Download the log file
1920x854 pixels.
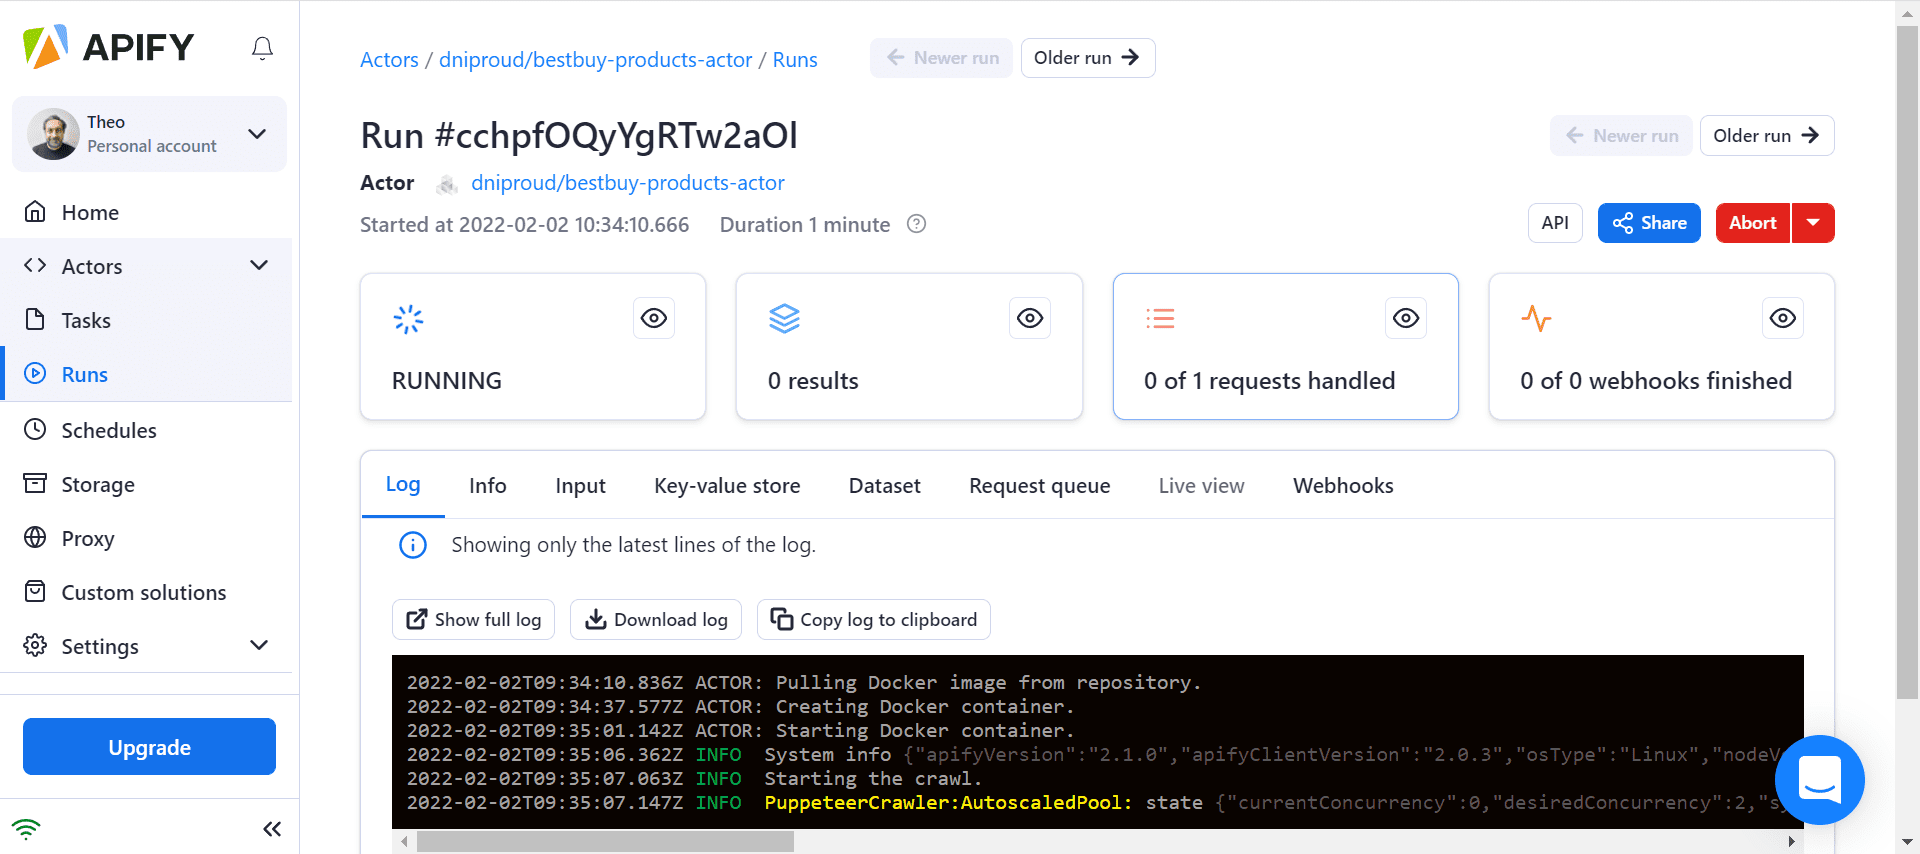(x=656, y=620)
